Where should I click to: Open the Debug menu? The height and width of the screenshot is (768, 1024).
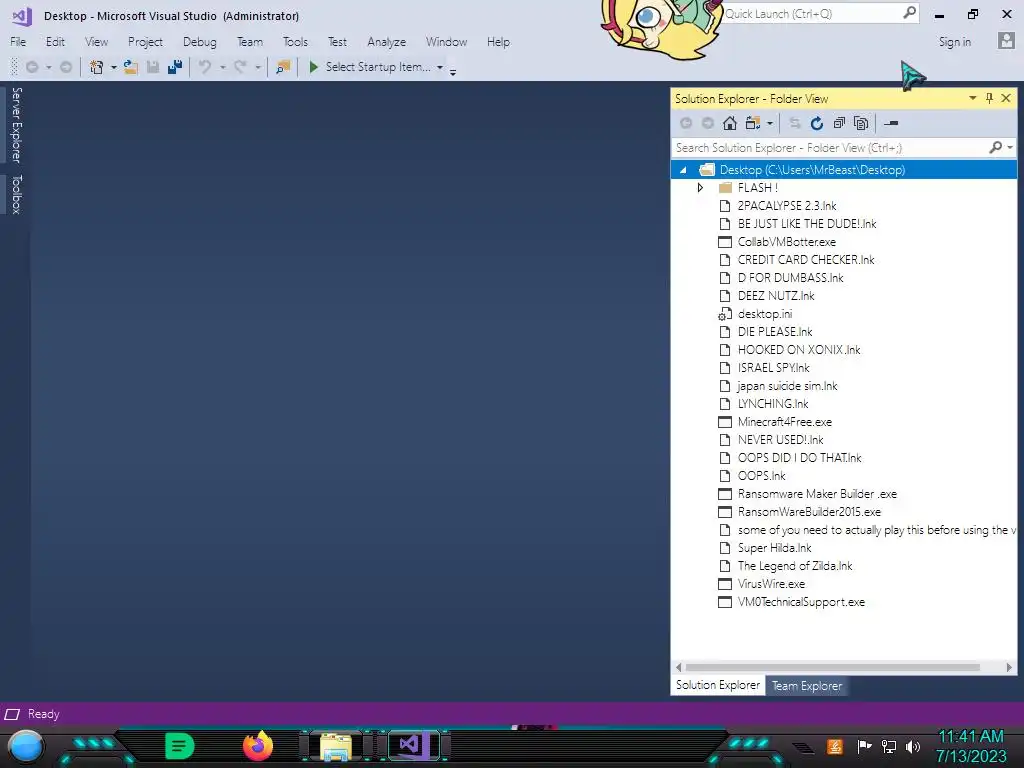pyautogui.click(x=199, y=42)
